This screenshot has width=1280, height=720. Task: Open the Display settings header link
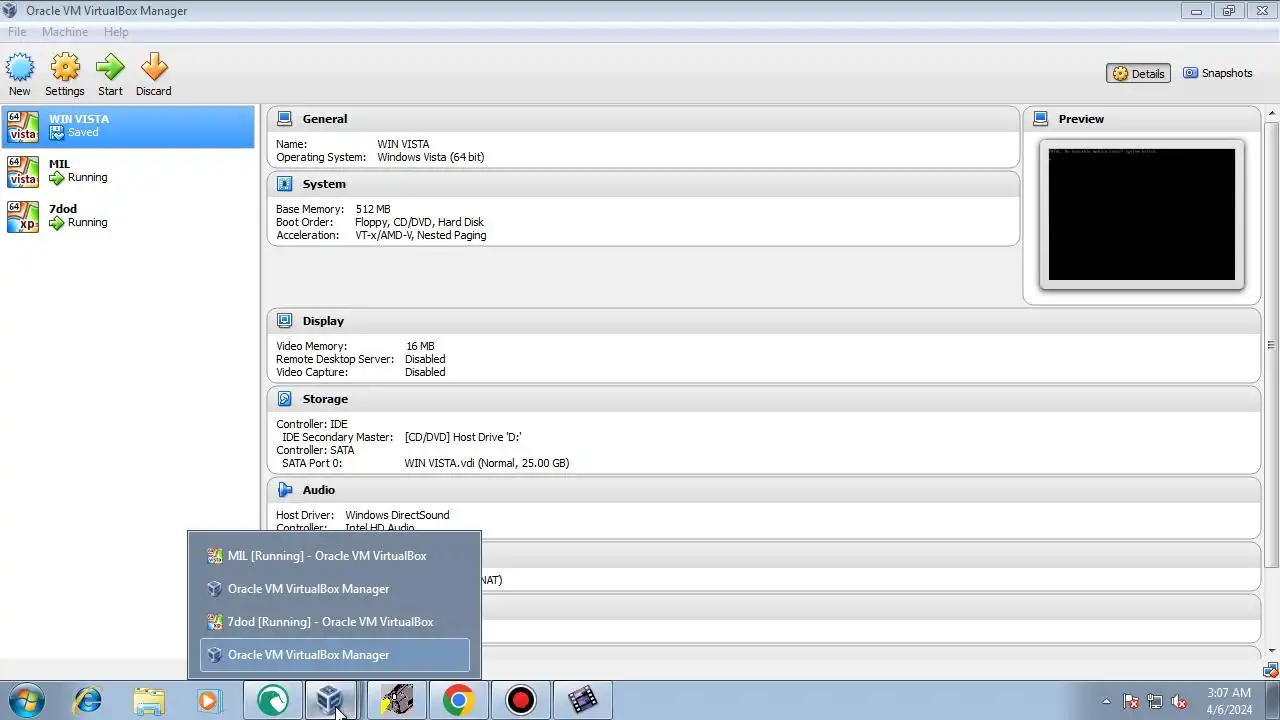323,321
